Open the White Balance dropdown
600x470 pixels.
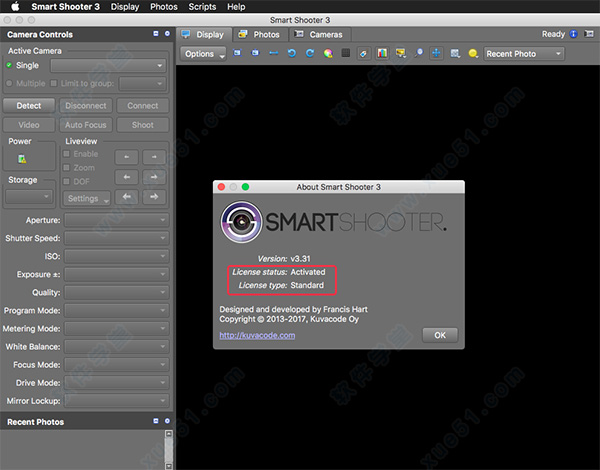117,346
